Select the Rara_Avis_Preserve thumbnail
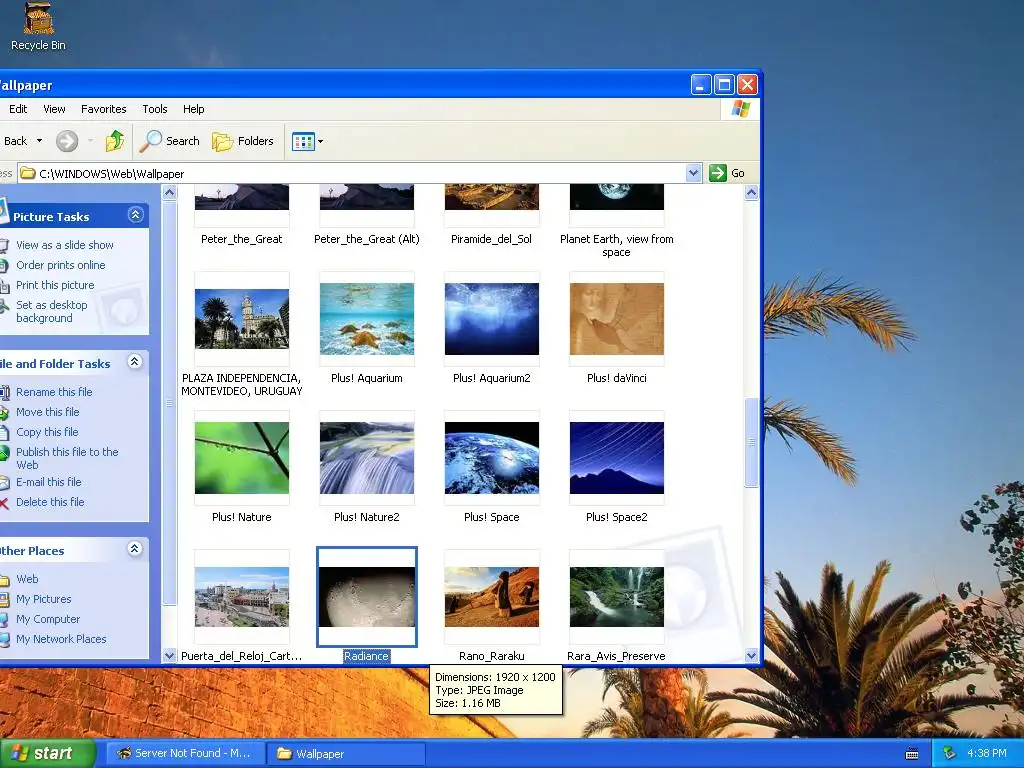Image resolution: width=1024 pixels, height=768 pixels. click(616, 597)
